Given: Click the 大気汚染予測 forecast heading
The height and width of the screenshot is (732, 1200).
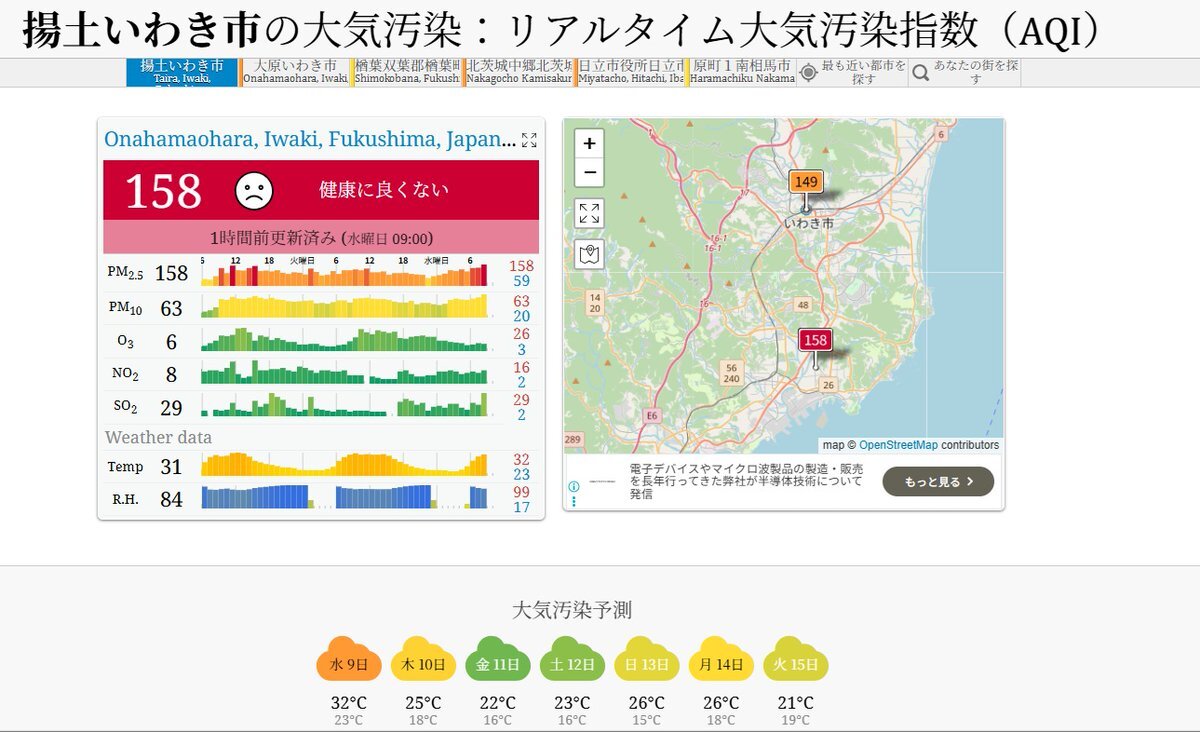Looking at the screenshot, I should [572, 610].
